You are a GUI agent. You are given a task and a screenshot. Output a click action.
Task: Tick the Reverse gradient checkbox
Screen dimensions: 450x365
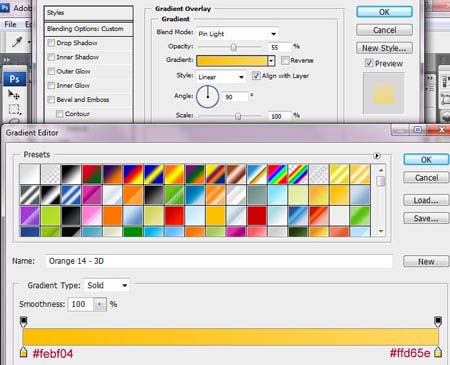[x=285, y=60]
